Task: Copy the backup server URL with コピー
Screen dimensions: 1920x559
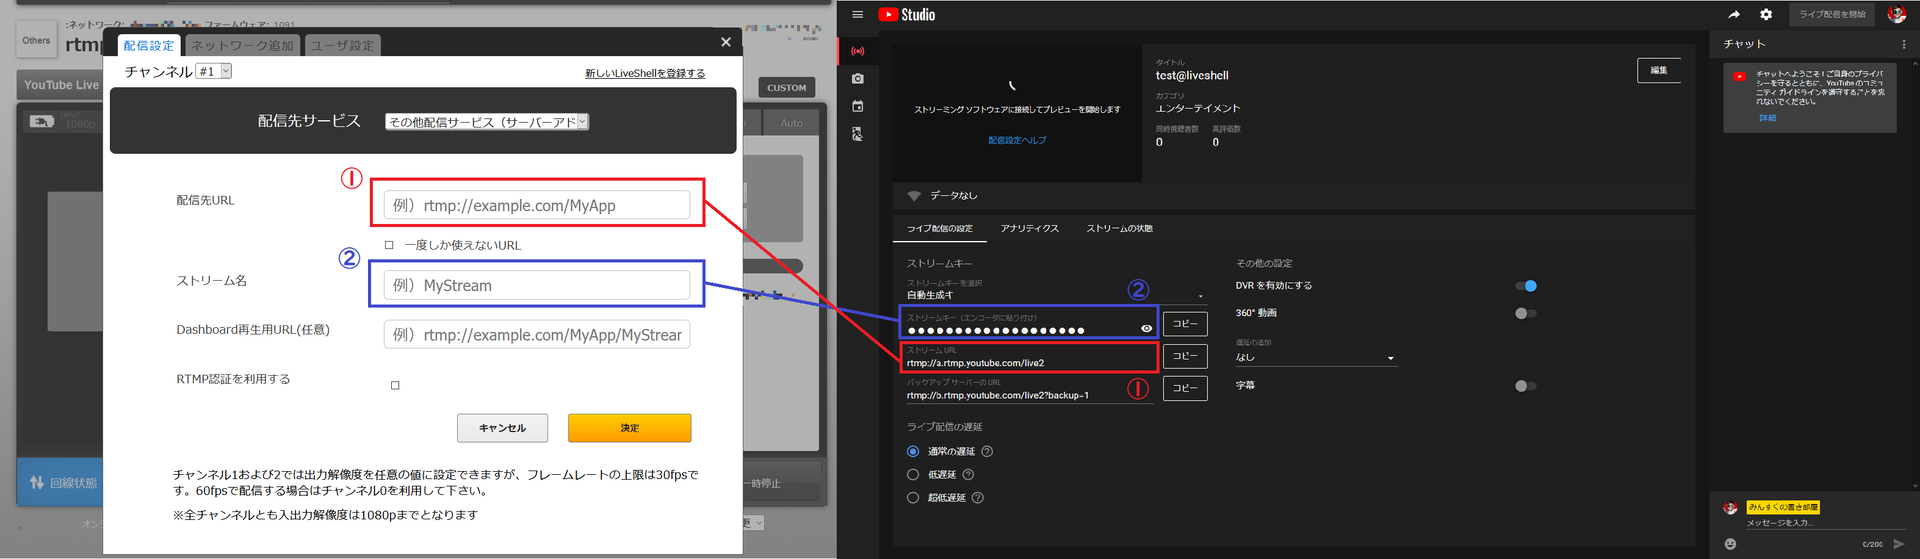Action: [1185, 388]
